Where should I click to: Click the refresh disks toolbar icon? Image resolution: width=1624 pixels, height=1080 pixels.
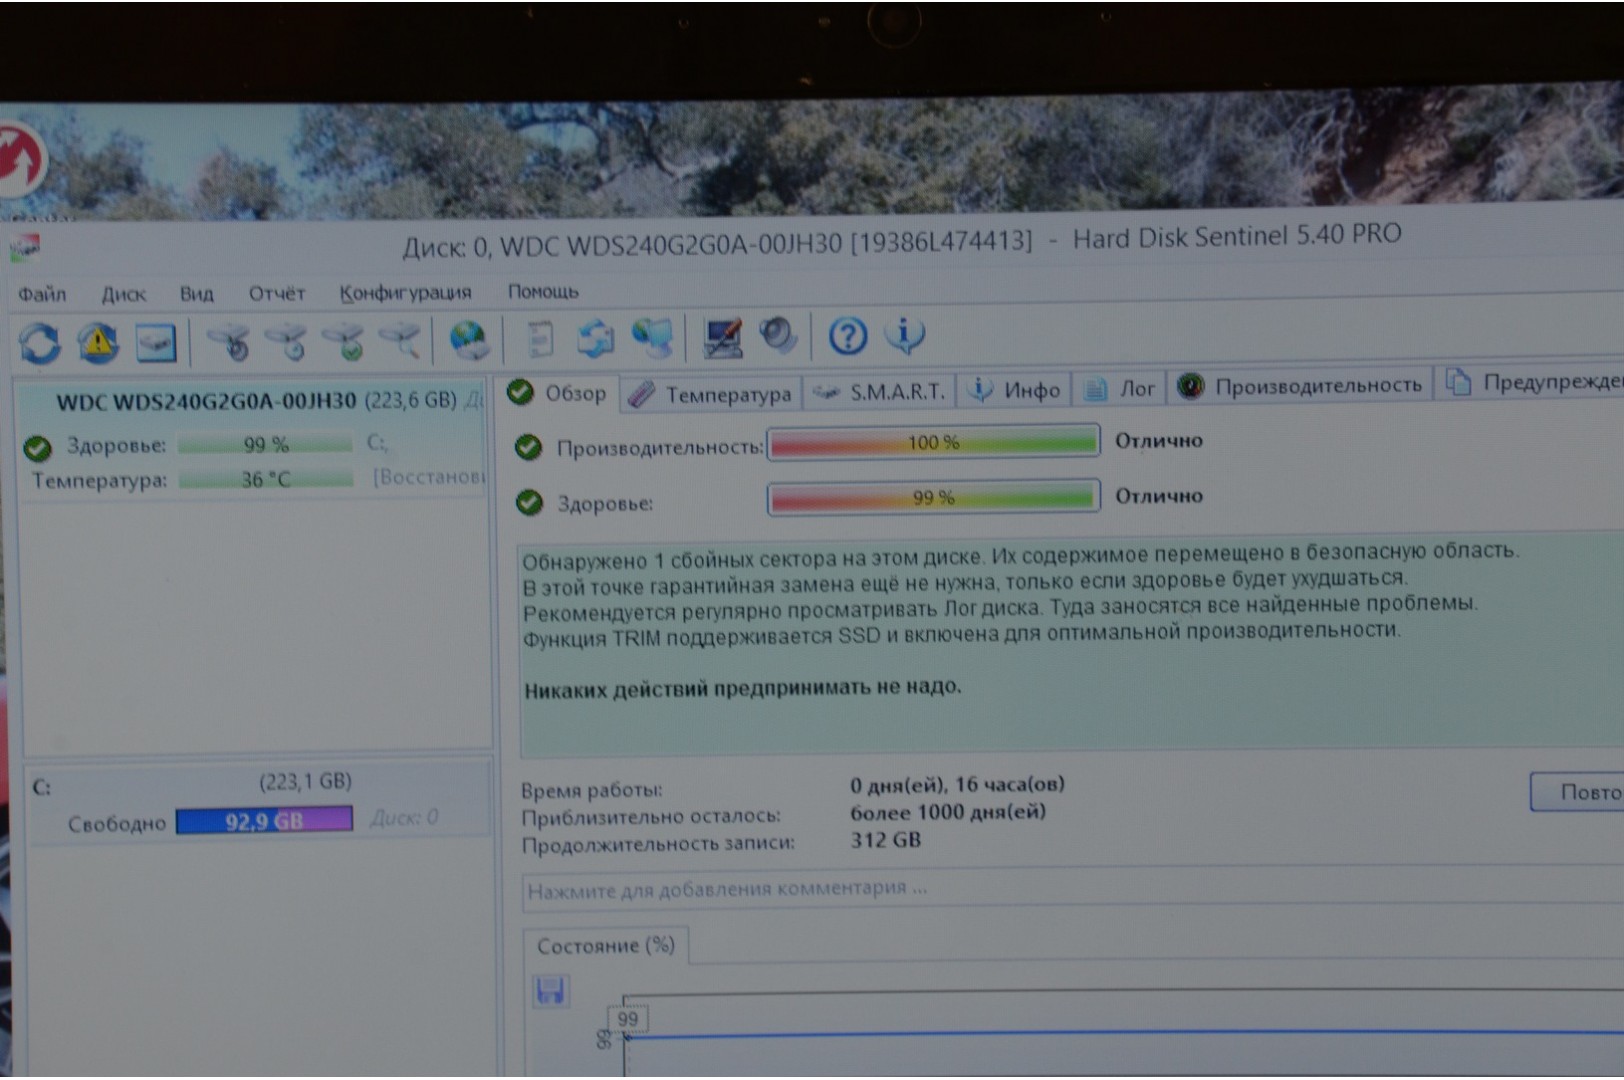39,344
